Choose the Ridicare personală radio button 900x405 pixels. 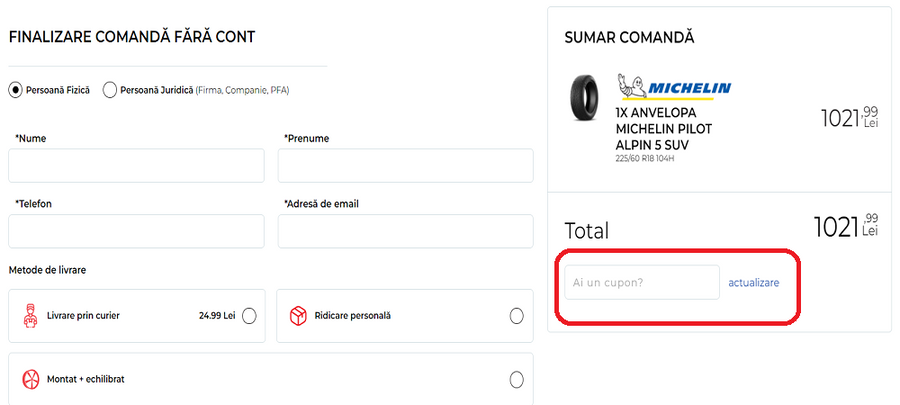point(516,316)
